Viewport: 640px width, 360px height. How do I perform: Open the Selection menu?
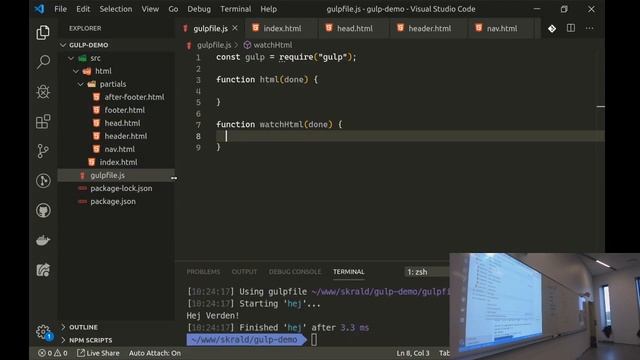[116, 9]
